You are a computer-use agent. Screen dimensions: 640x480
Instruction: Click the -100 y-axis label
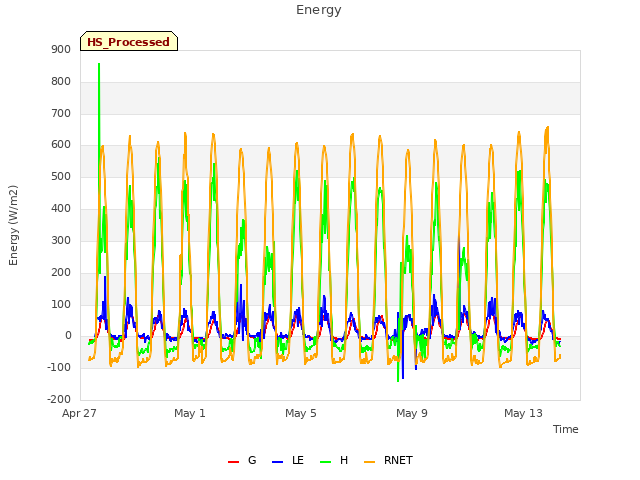click(59, 367)
